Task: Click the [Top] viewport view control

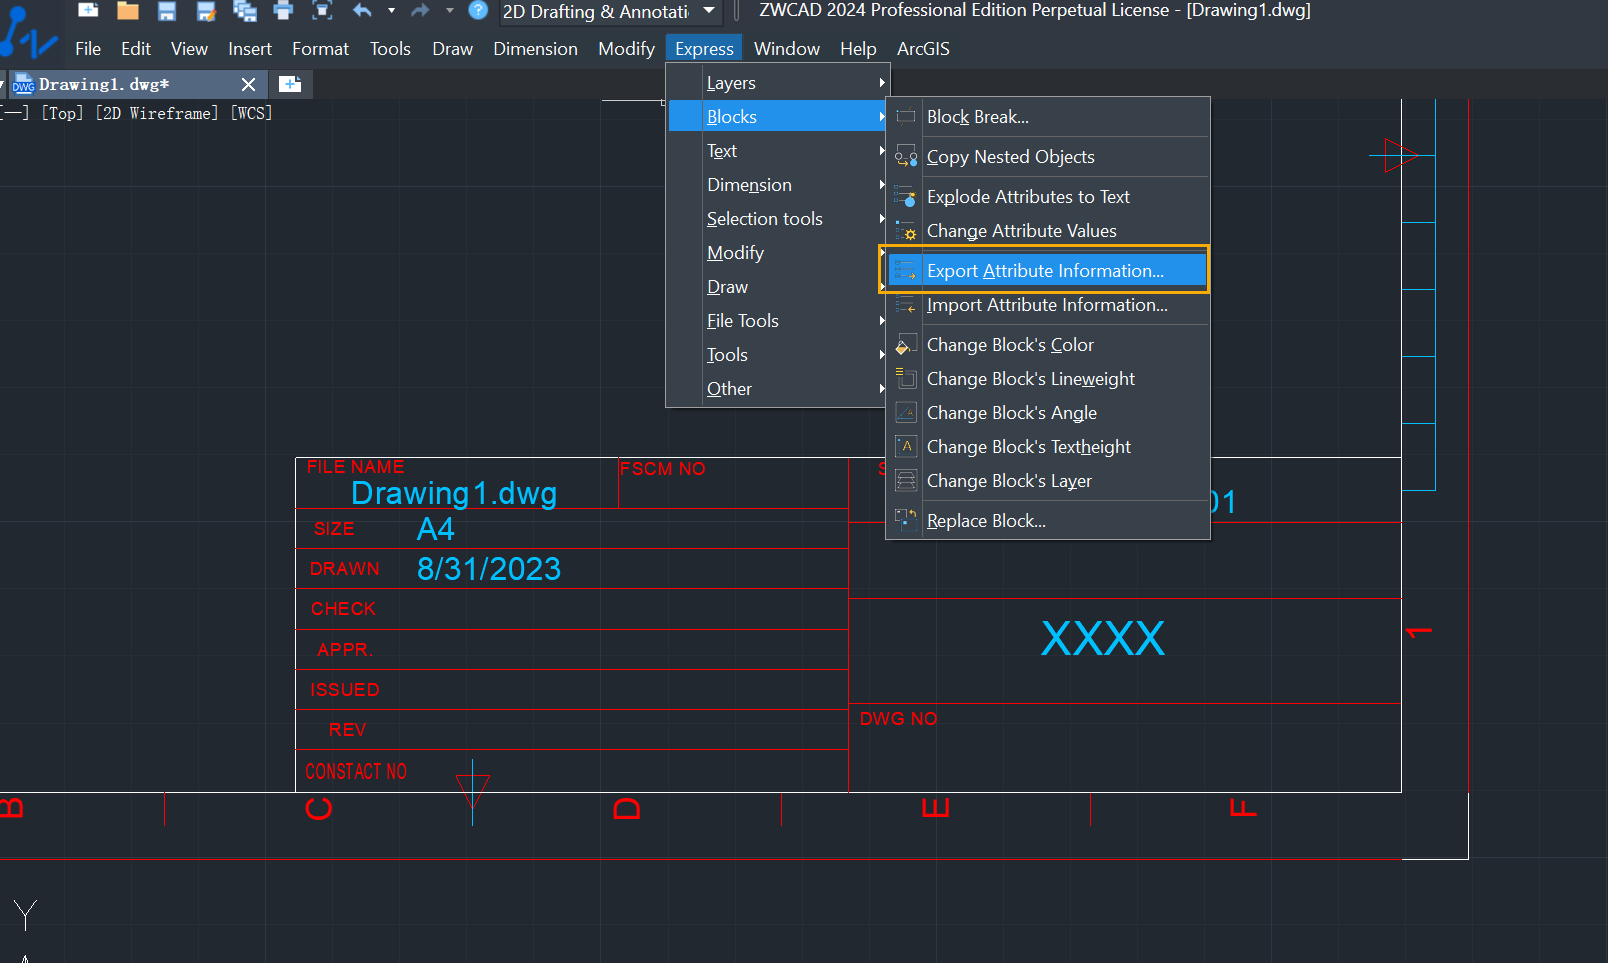Action: [62, 113]
